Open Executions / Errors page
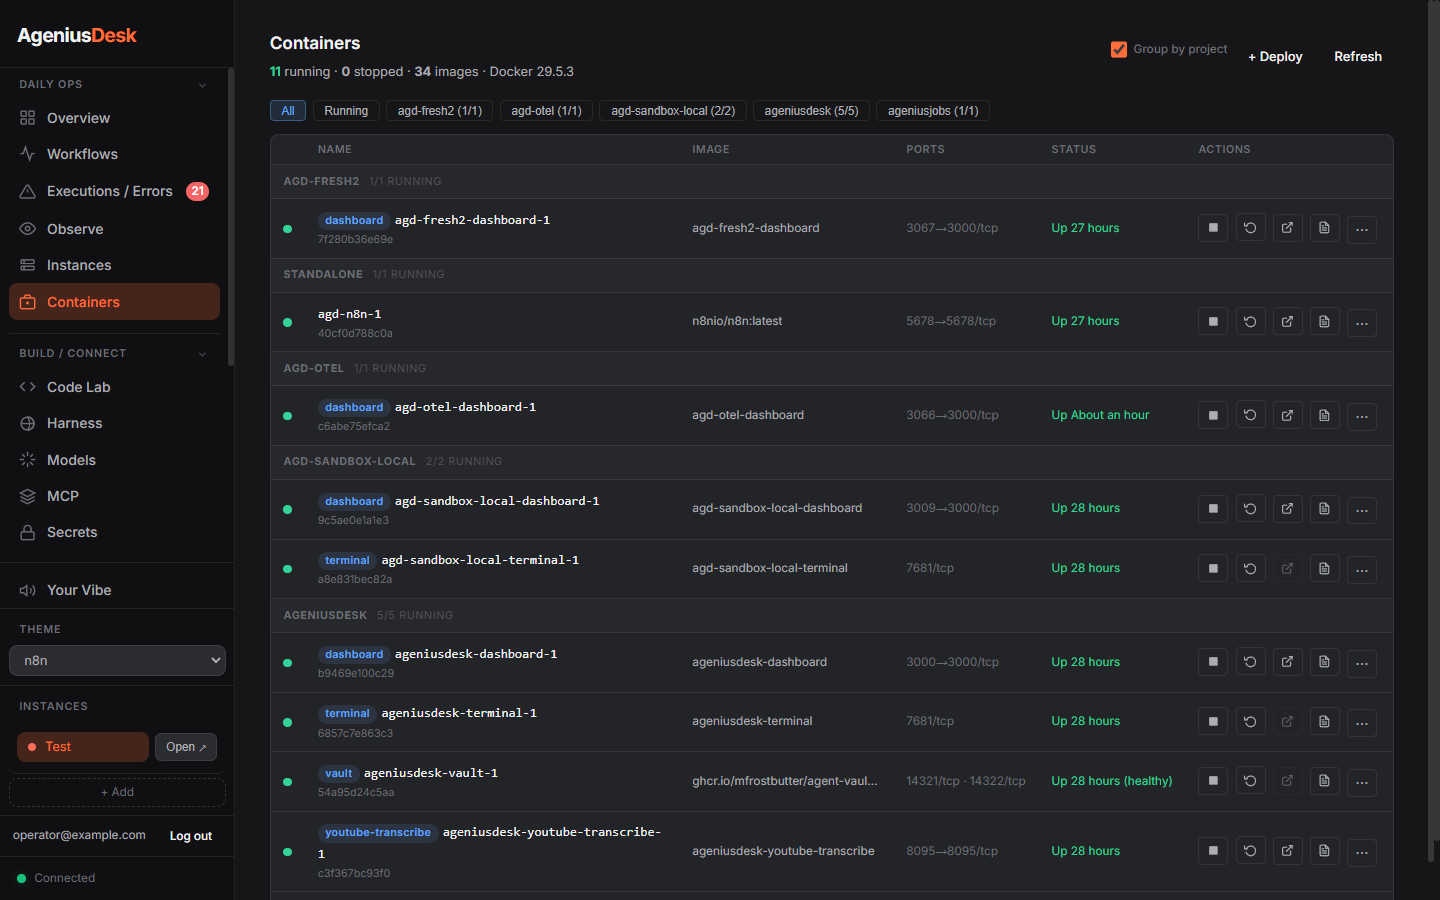Screen dimensions: 1440x900 [x=114, y=191]
